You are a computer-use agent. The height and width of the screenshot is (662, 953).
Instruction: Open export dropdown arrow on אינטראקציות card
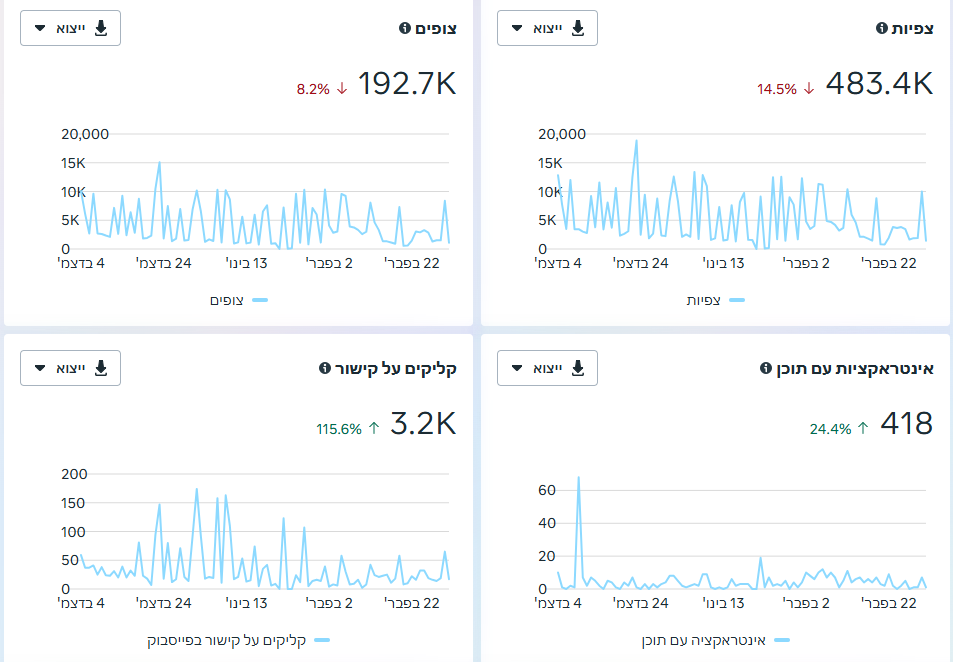pyautogui.click(x=517, y=368)
